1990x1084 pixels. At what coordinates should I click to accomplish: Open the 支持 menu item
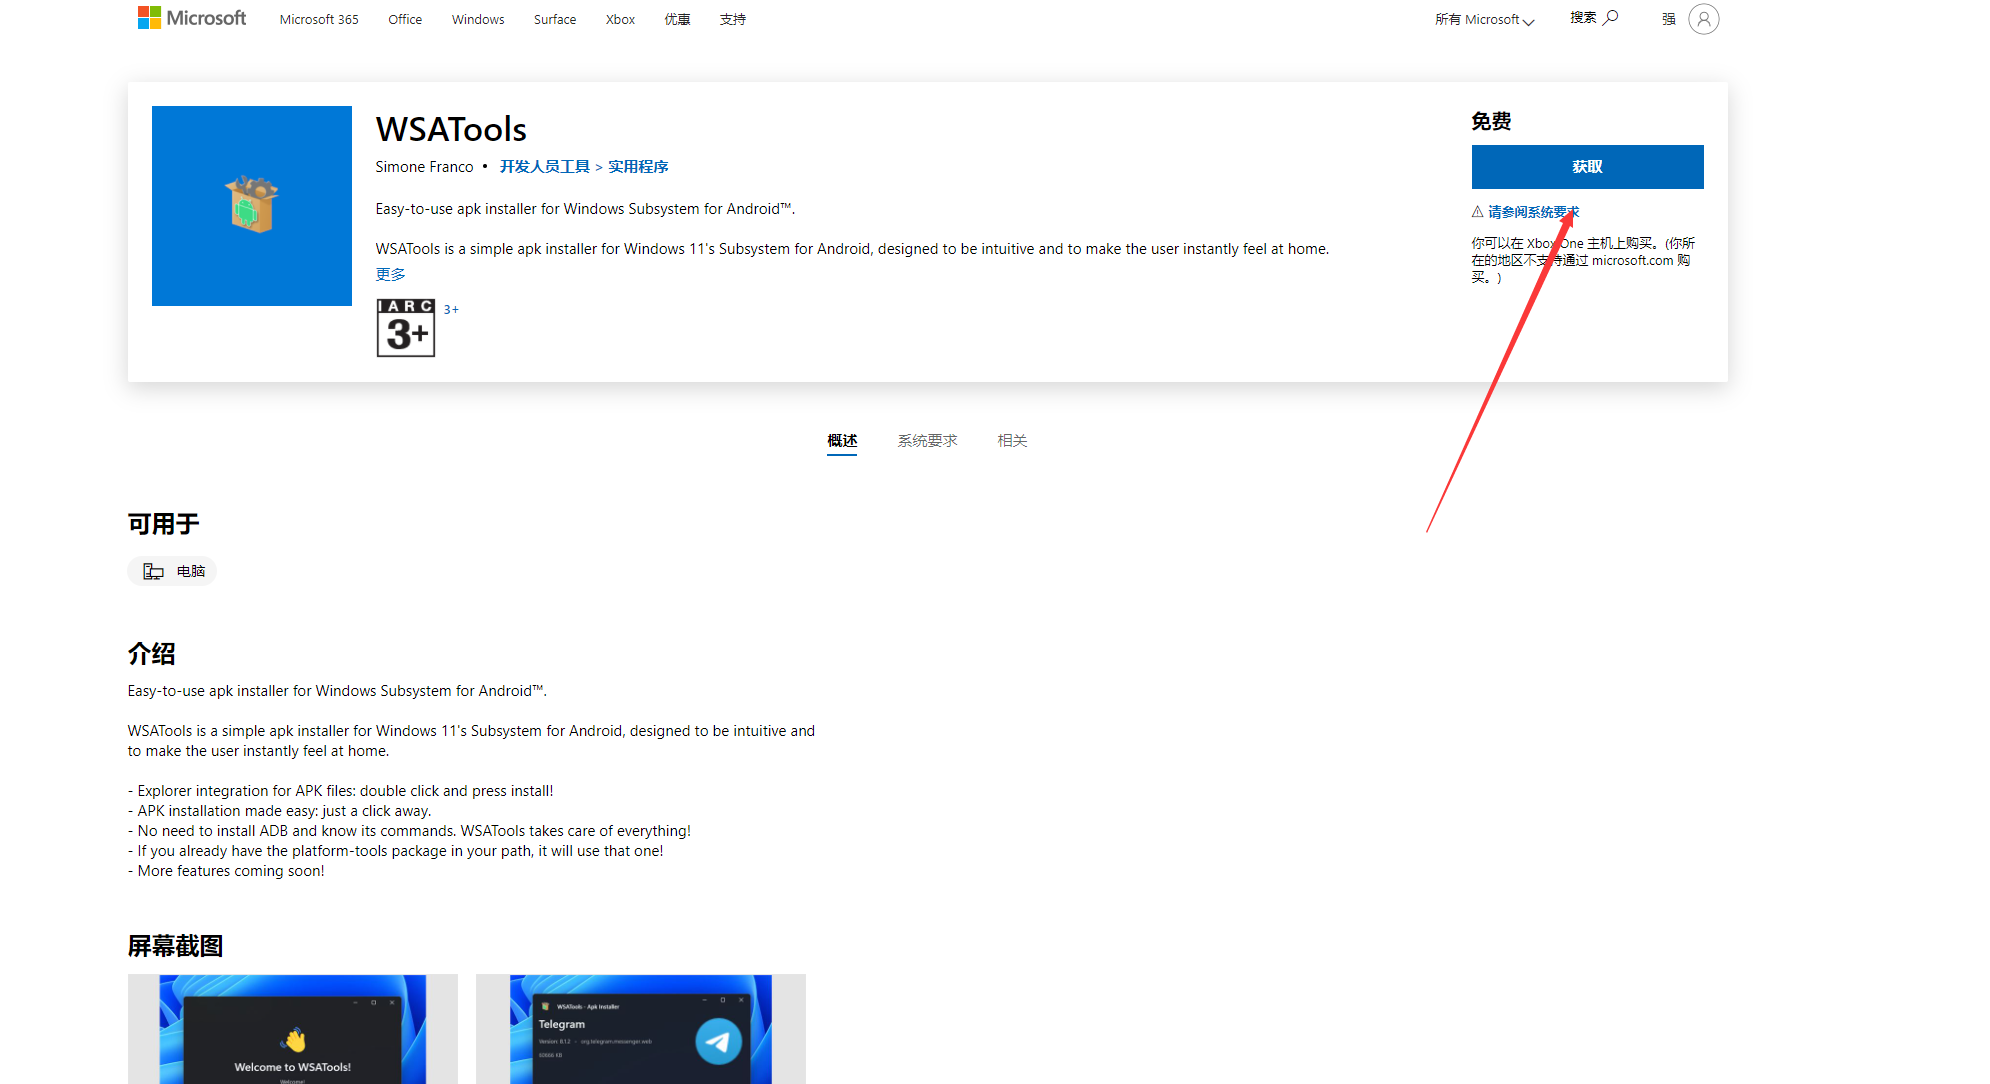(733, 20)
